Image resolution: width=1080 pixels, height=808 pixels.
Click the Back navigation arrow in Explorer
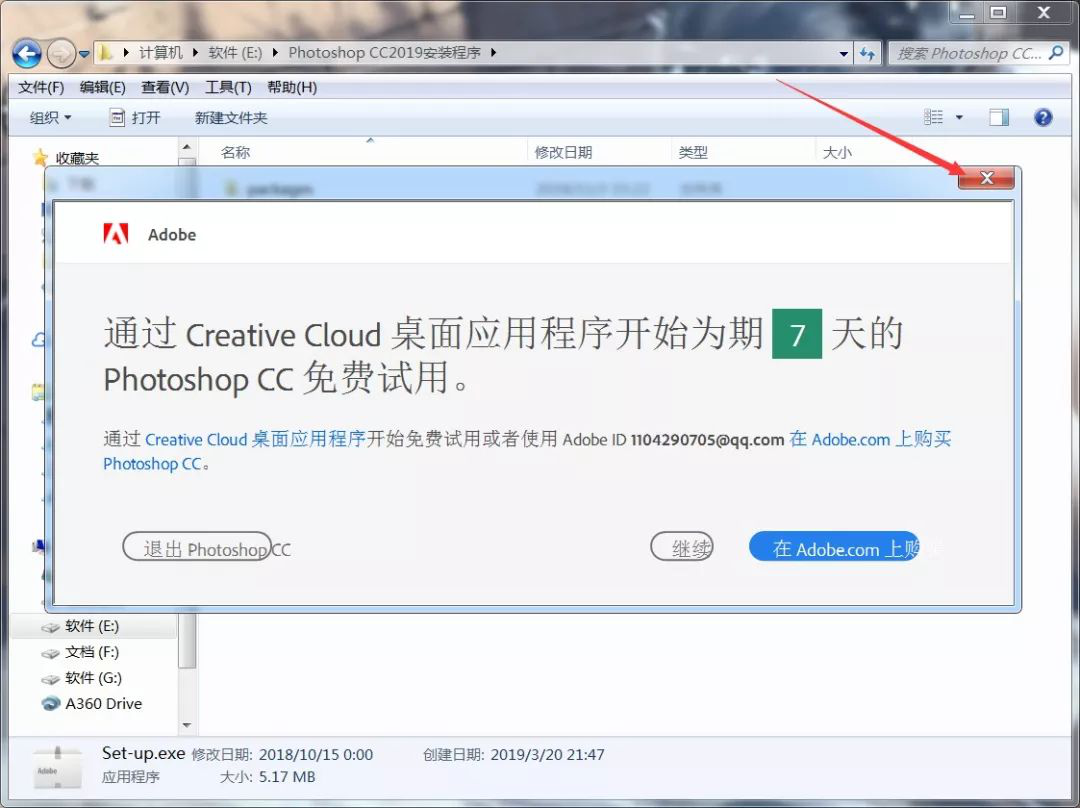click(27, 53)
